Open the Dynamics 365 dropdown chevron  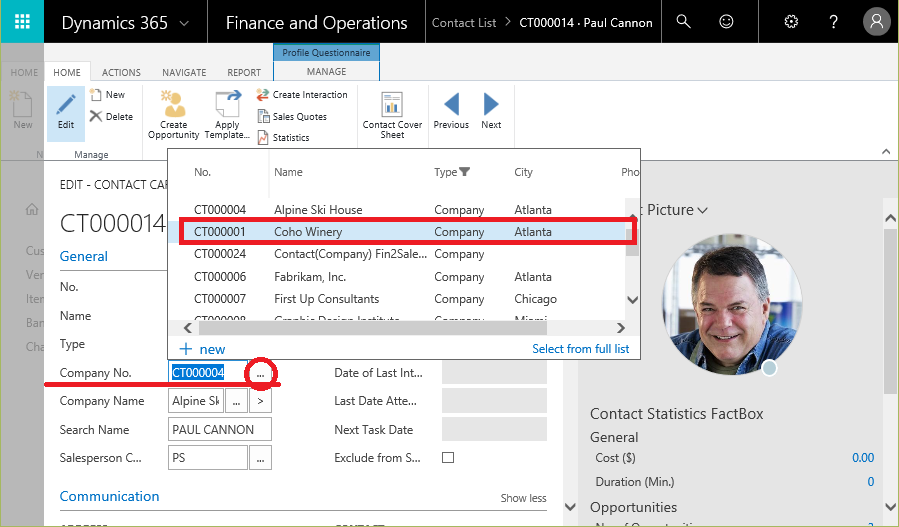tap(184, 24)
